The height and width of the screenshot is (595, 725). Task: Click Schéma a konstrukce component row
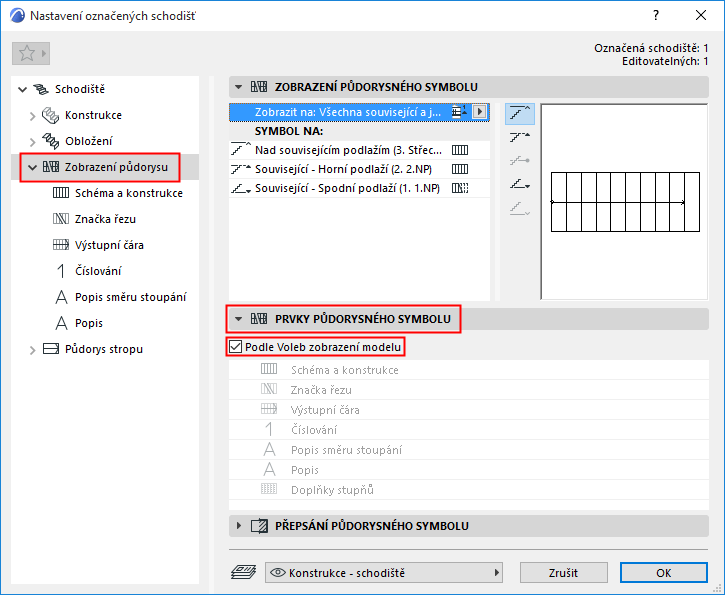(469, 370)
